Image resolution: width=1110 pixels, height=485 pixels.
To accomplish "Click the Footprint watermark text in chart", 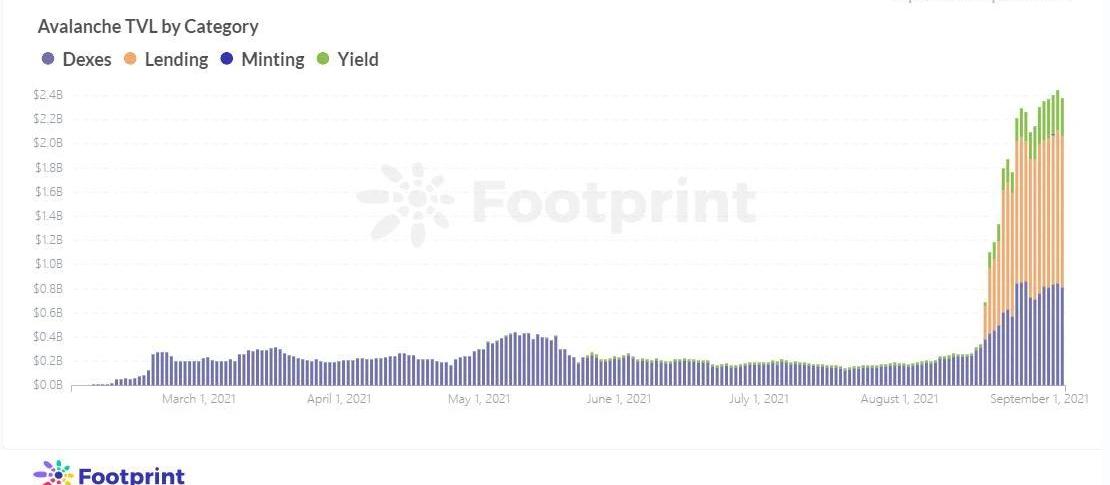I will click(614, 204).
